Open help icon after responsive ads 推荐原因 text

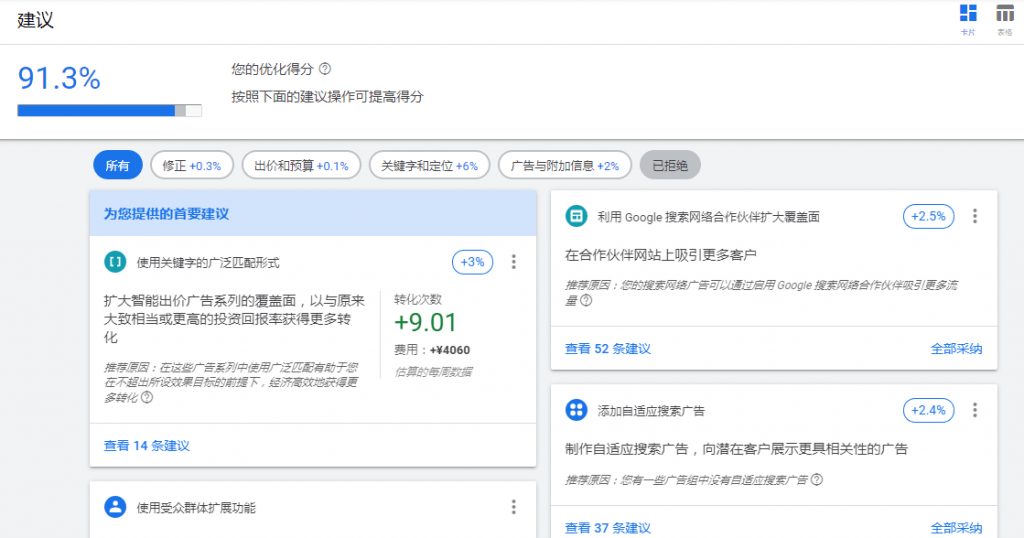tap(816, 479)
